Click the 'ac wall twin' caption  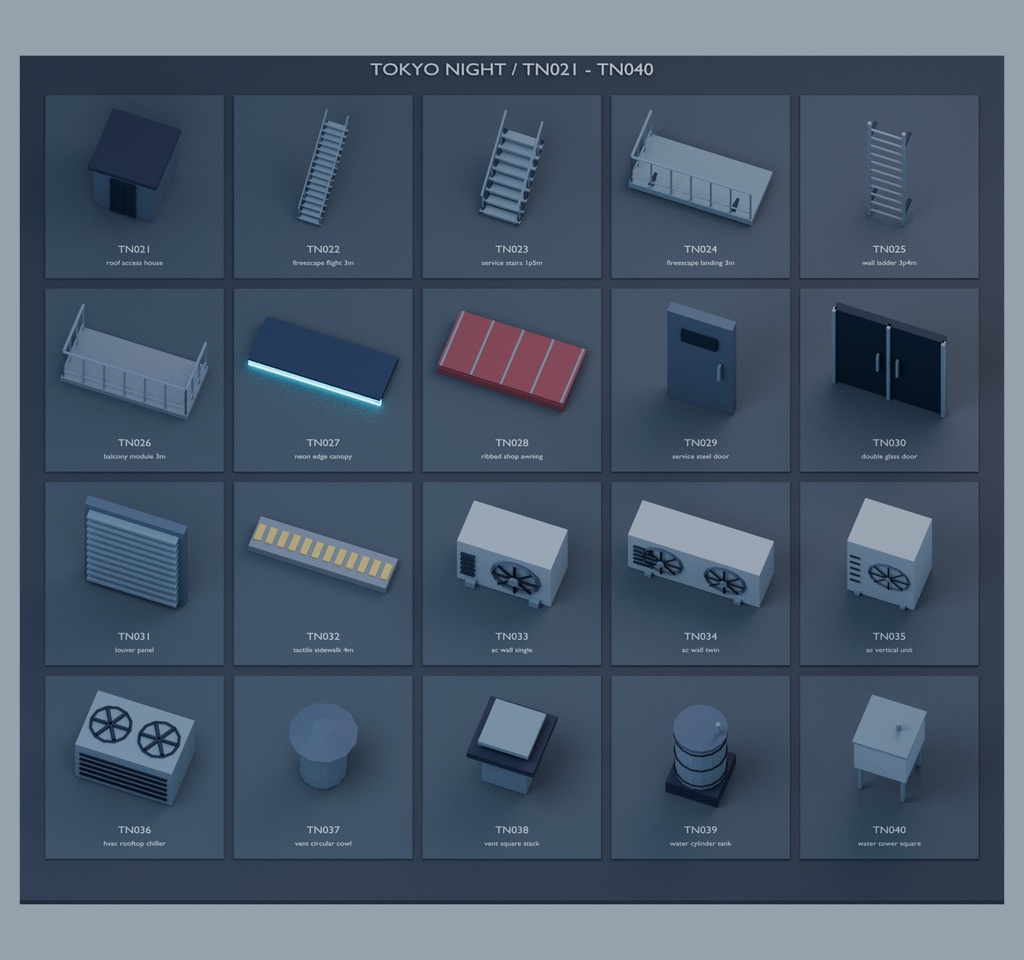[701, 650]
